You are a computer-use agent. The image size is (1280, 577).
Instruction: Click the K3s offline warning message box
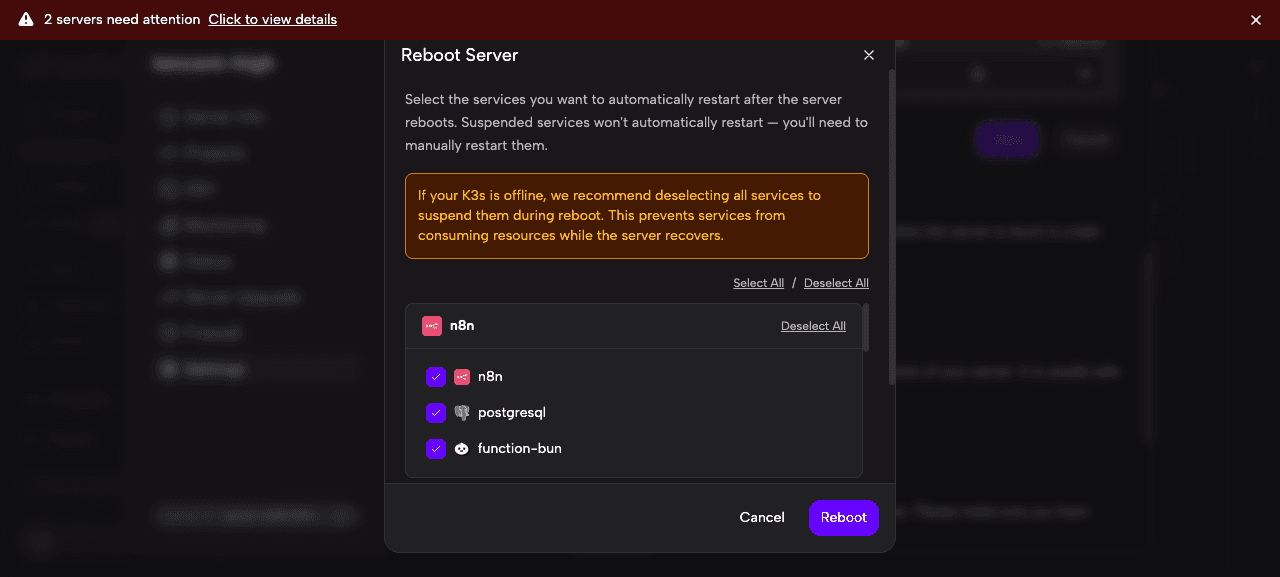coord(637,215)
